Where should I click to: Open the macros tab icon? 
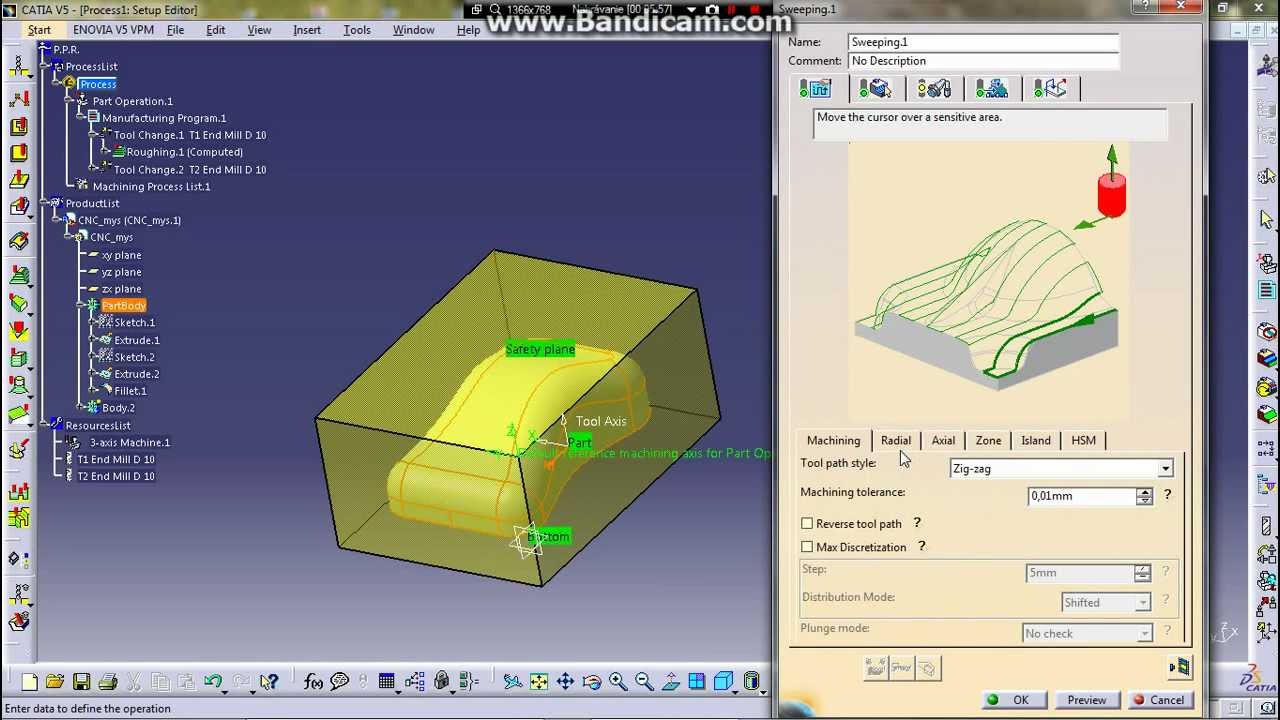pos(1050,89)
